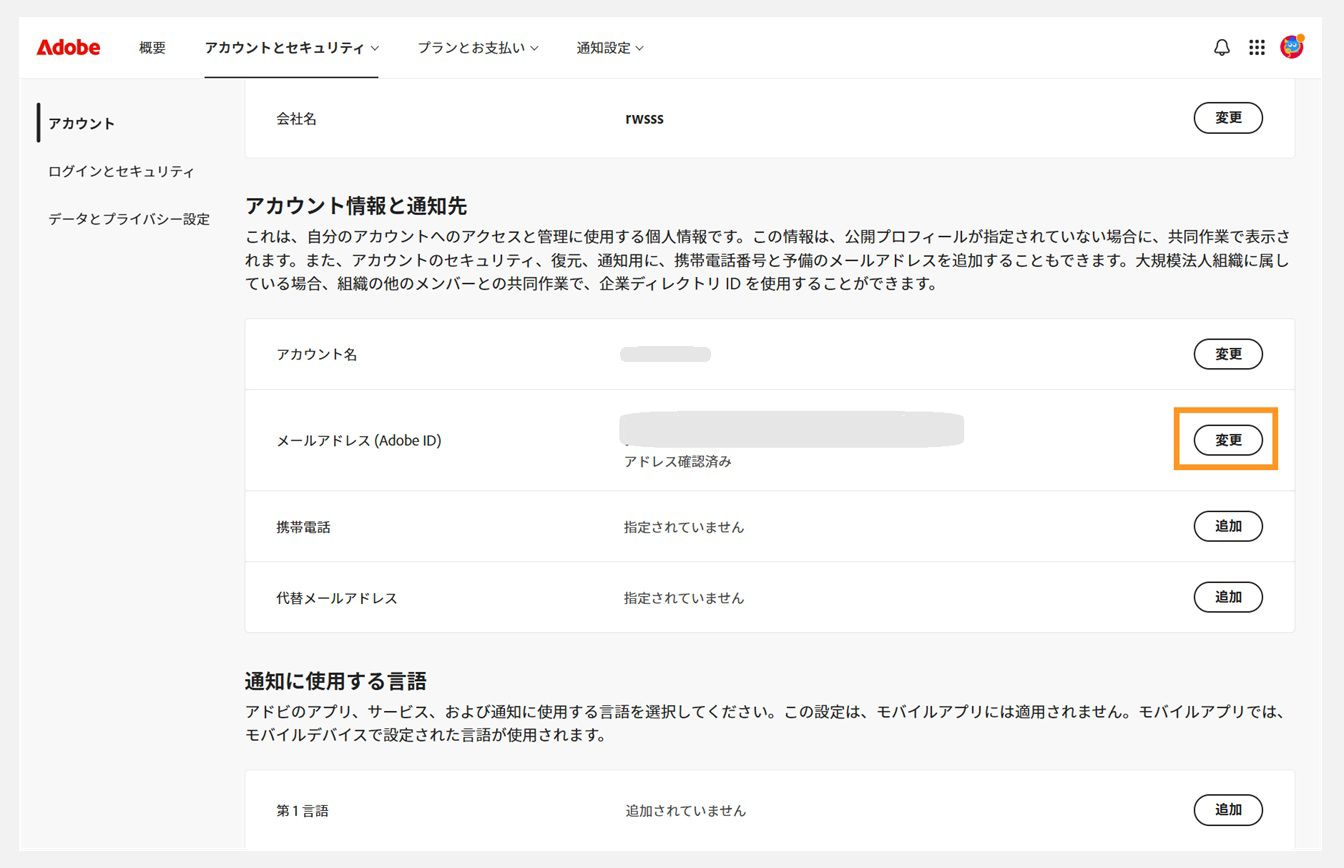Viewport: 1344px width, 868px height.
Task: Open データとプライバシー設定 settings
Action: coord(128,218)
